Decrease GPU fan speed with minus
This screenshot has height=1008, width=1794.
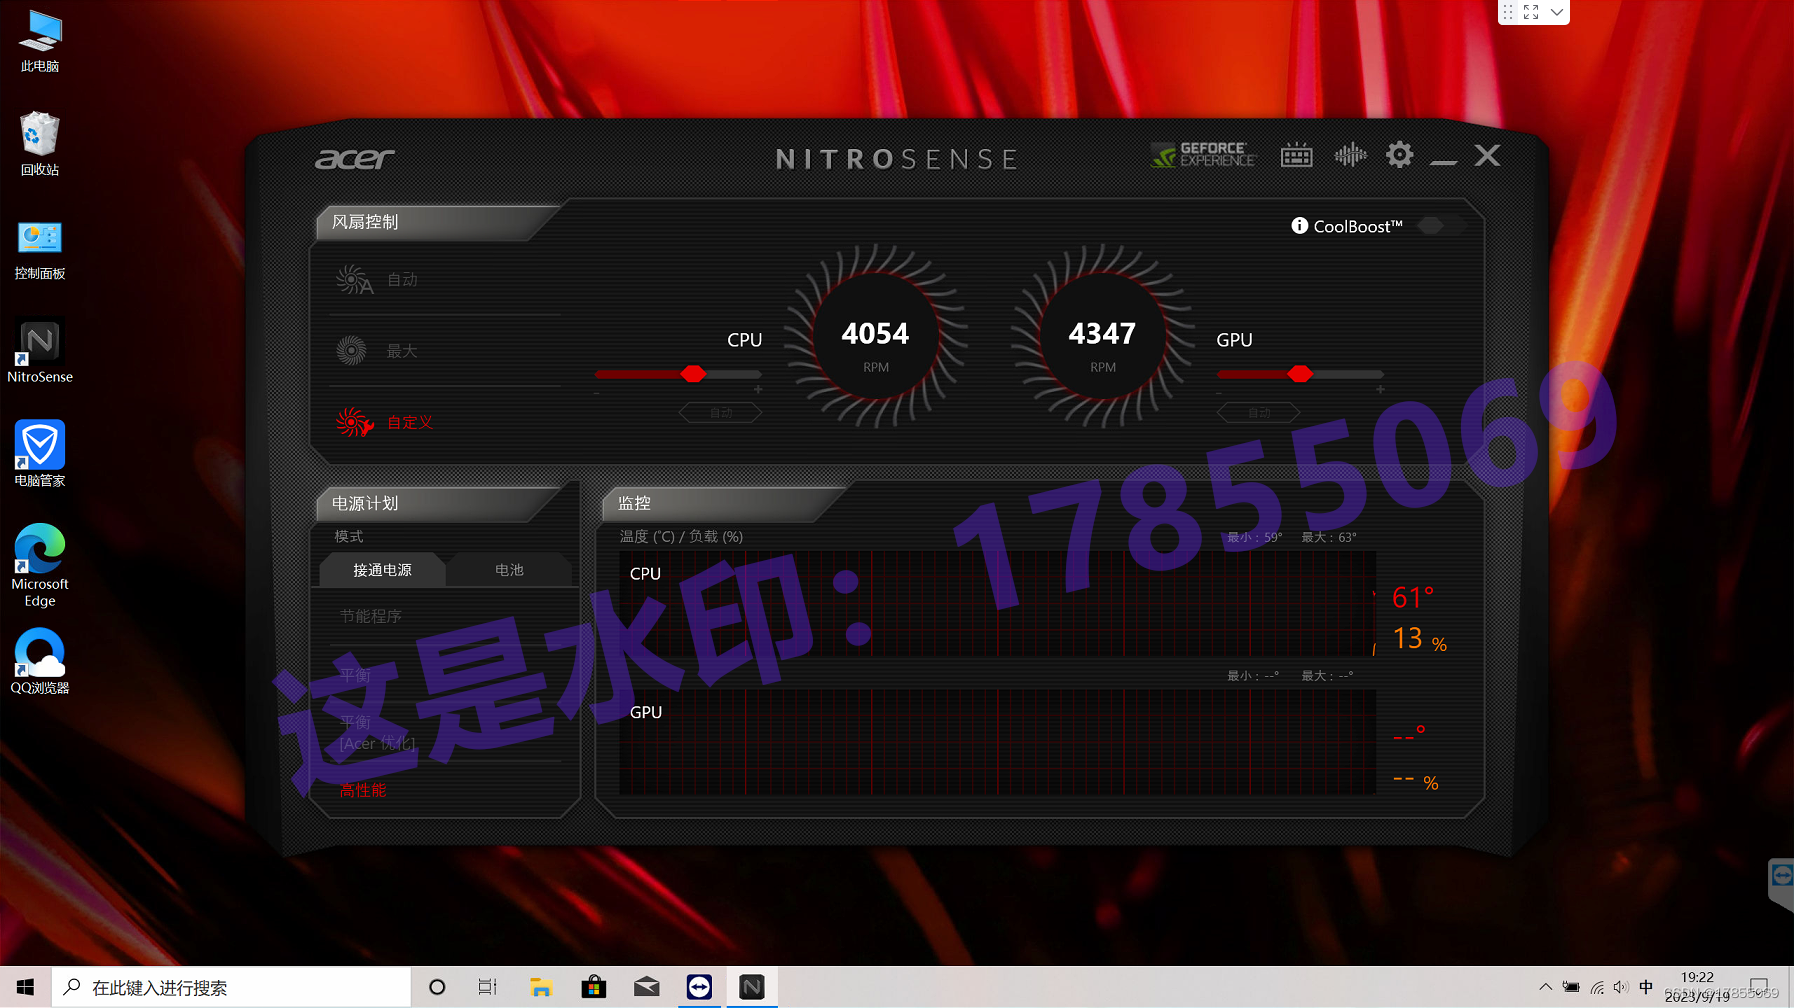point(1219,393)
